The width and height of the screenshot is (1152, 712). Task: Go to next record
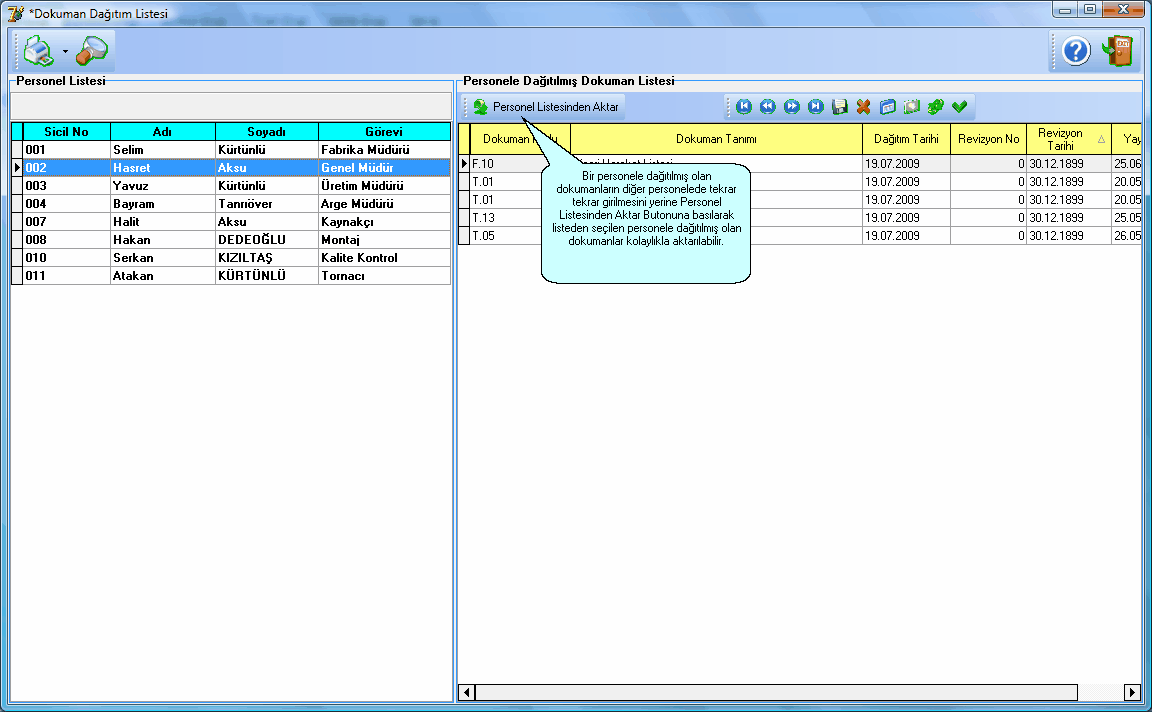[791, 107]
